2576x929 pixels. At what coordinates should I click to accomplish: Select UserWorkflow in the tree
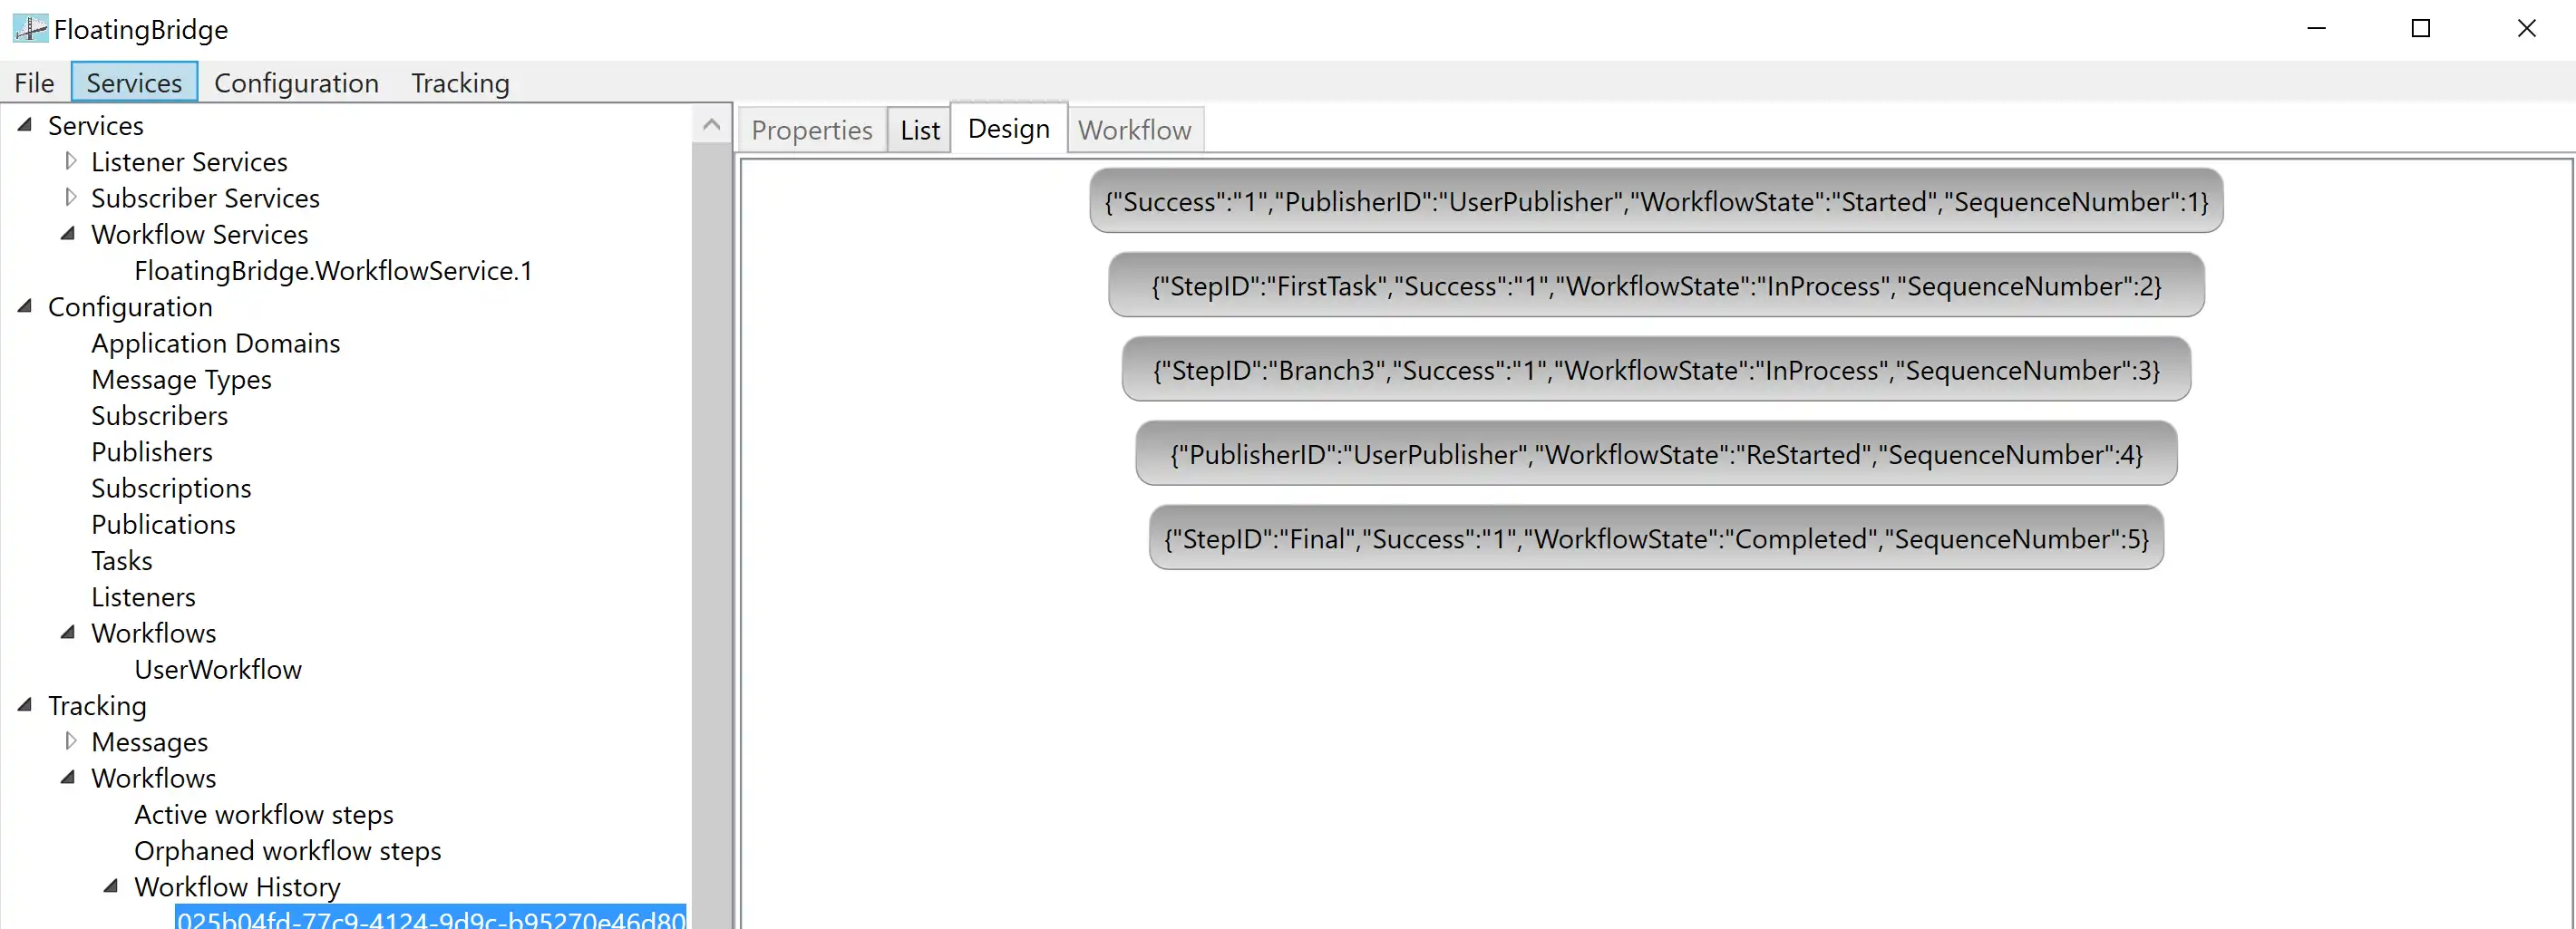coord(218,669)
